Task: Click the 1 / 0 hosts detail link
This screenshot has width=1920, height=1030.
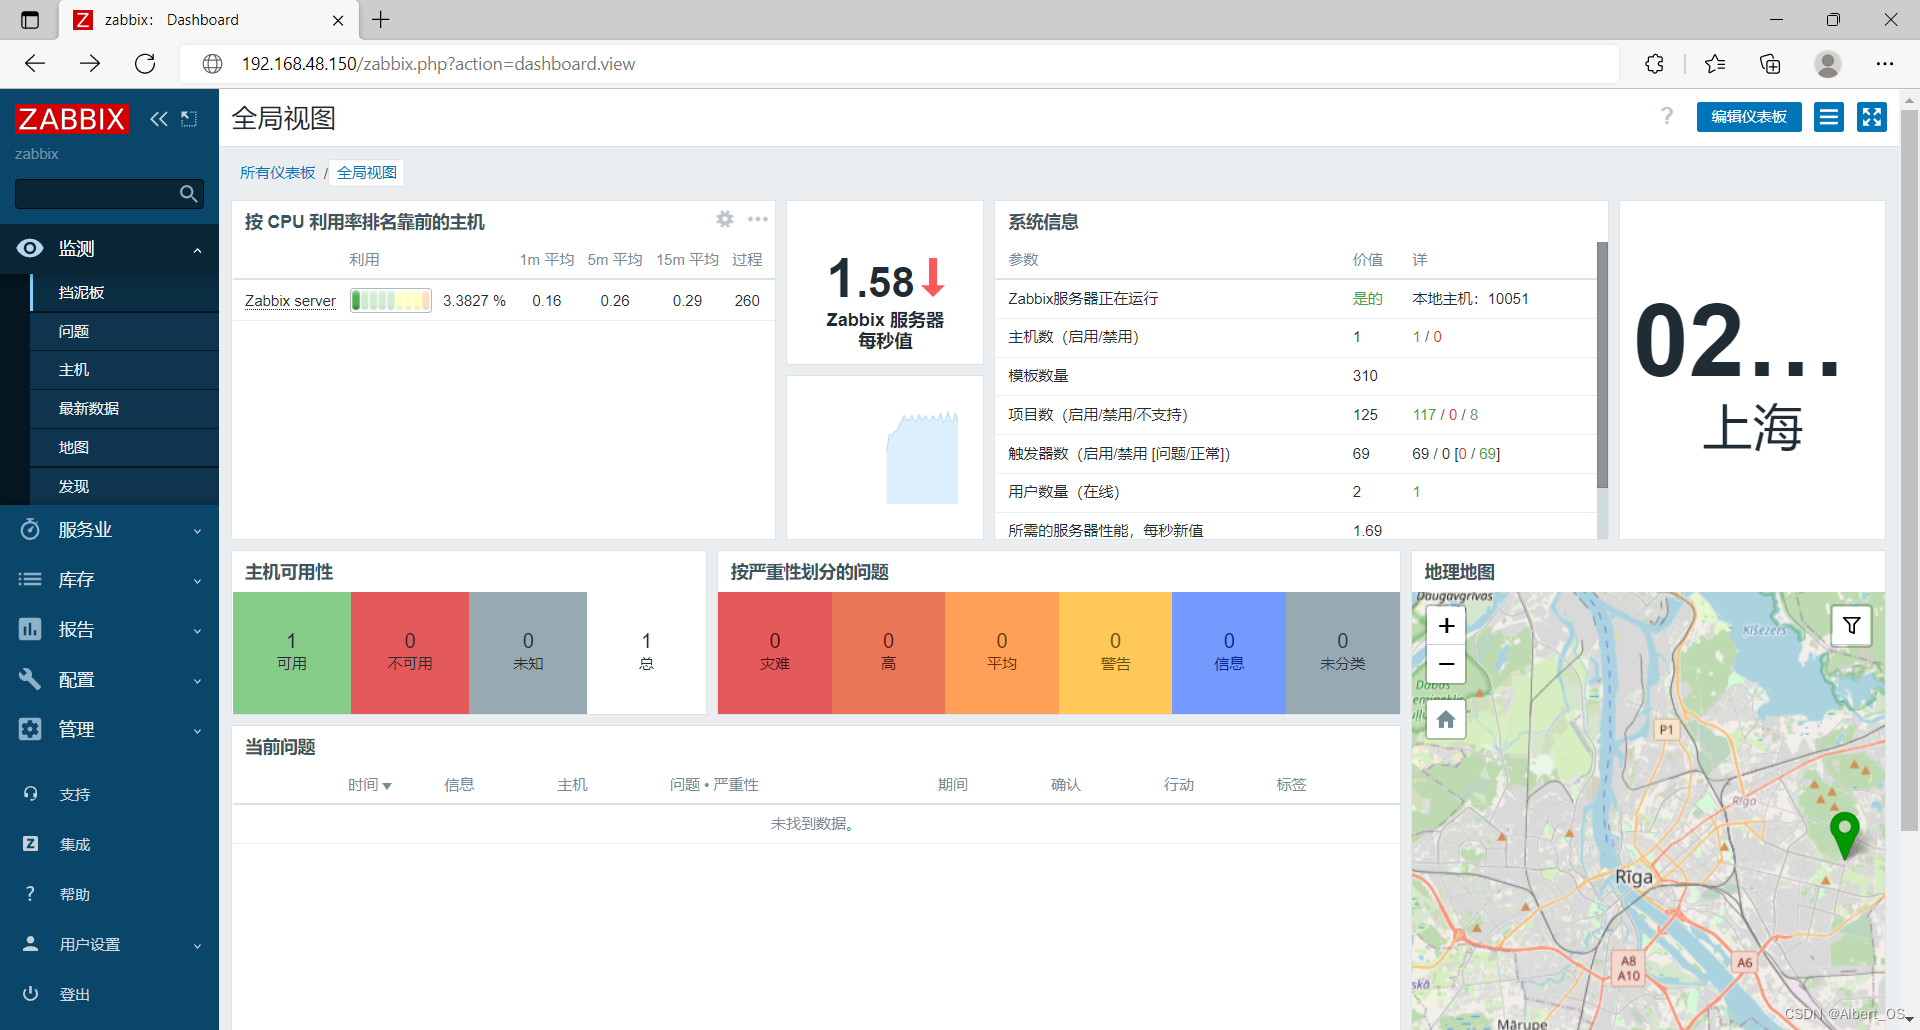Action: click(x=1427, y=337)
